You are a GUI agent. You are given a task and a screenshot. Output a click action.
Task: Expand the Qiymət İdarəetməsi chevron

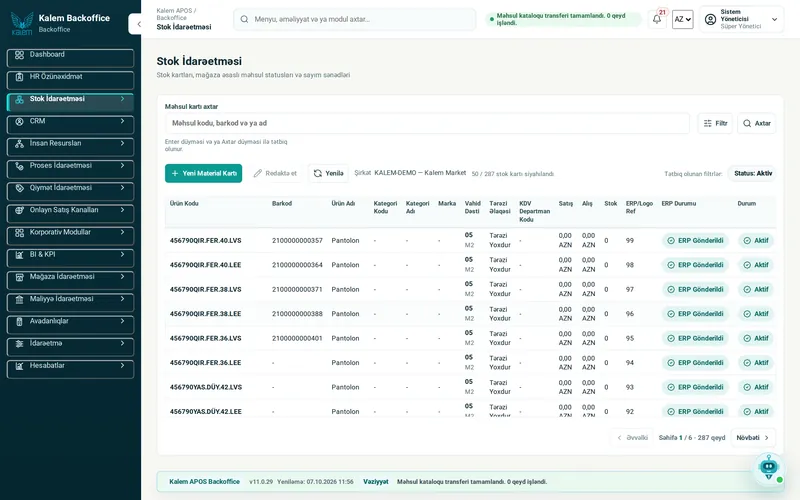tap(122, 188)
